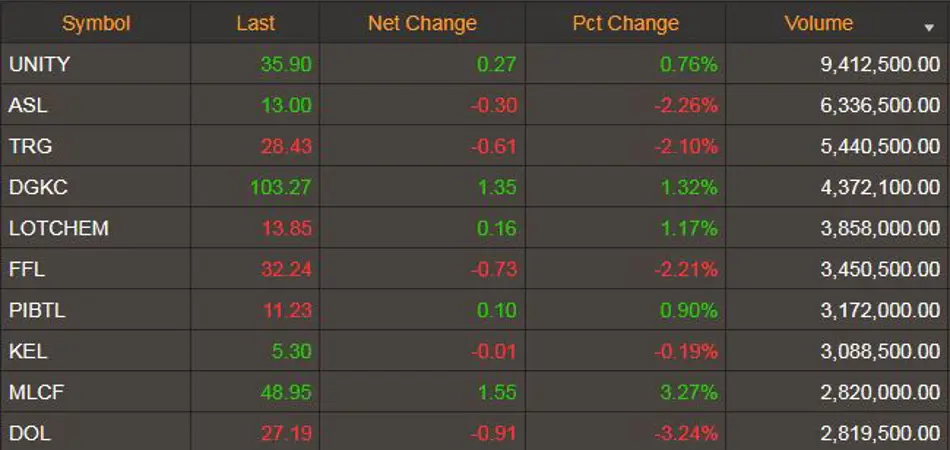The width and height of the screenshot is (950, 450).
Task: Click the Pct Change column header
Action: click(x=625, y=23)
